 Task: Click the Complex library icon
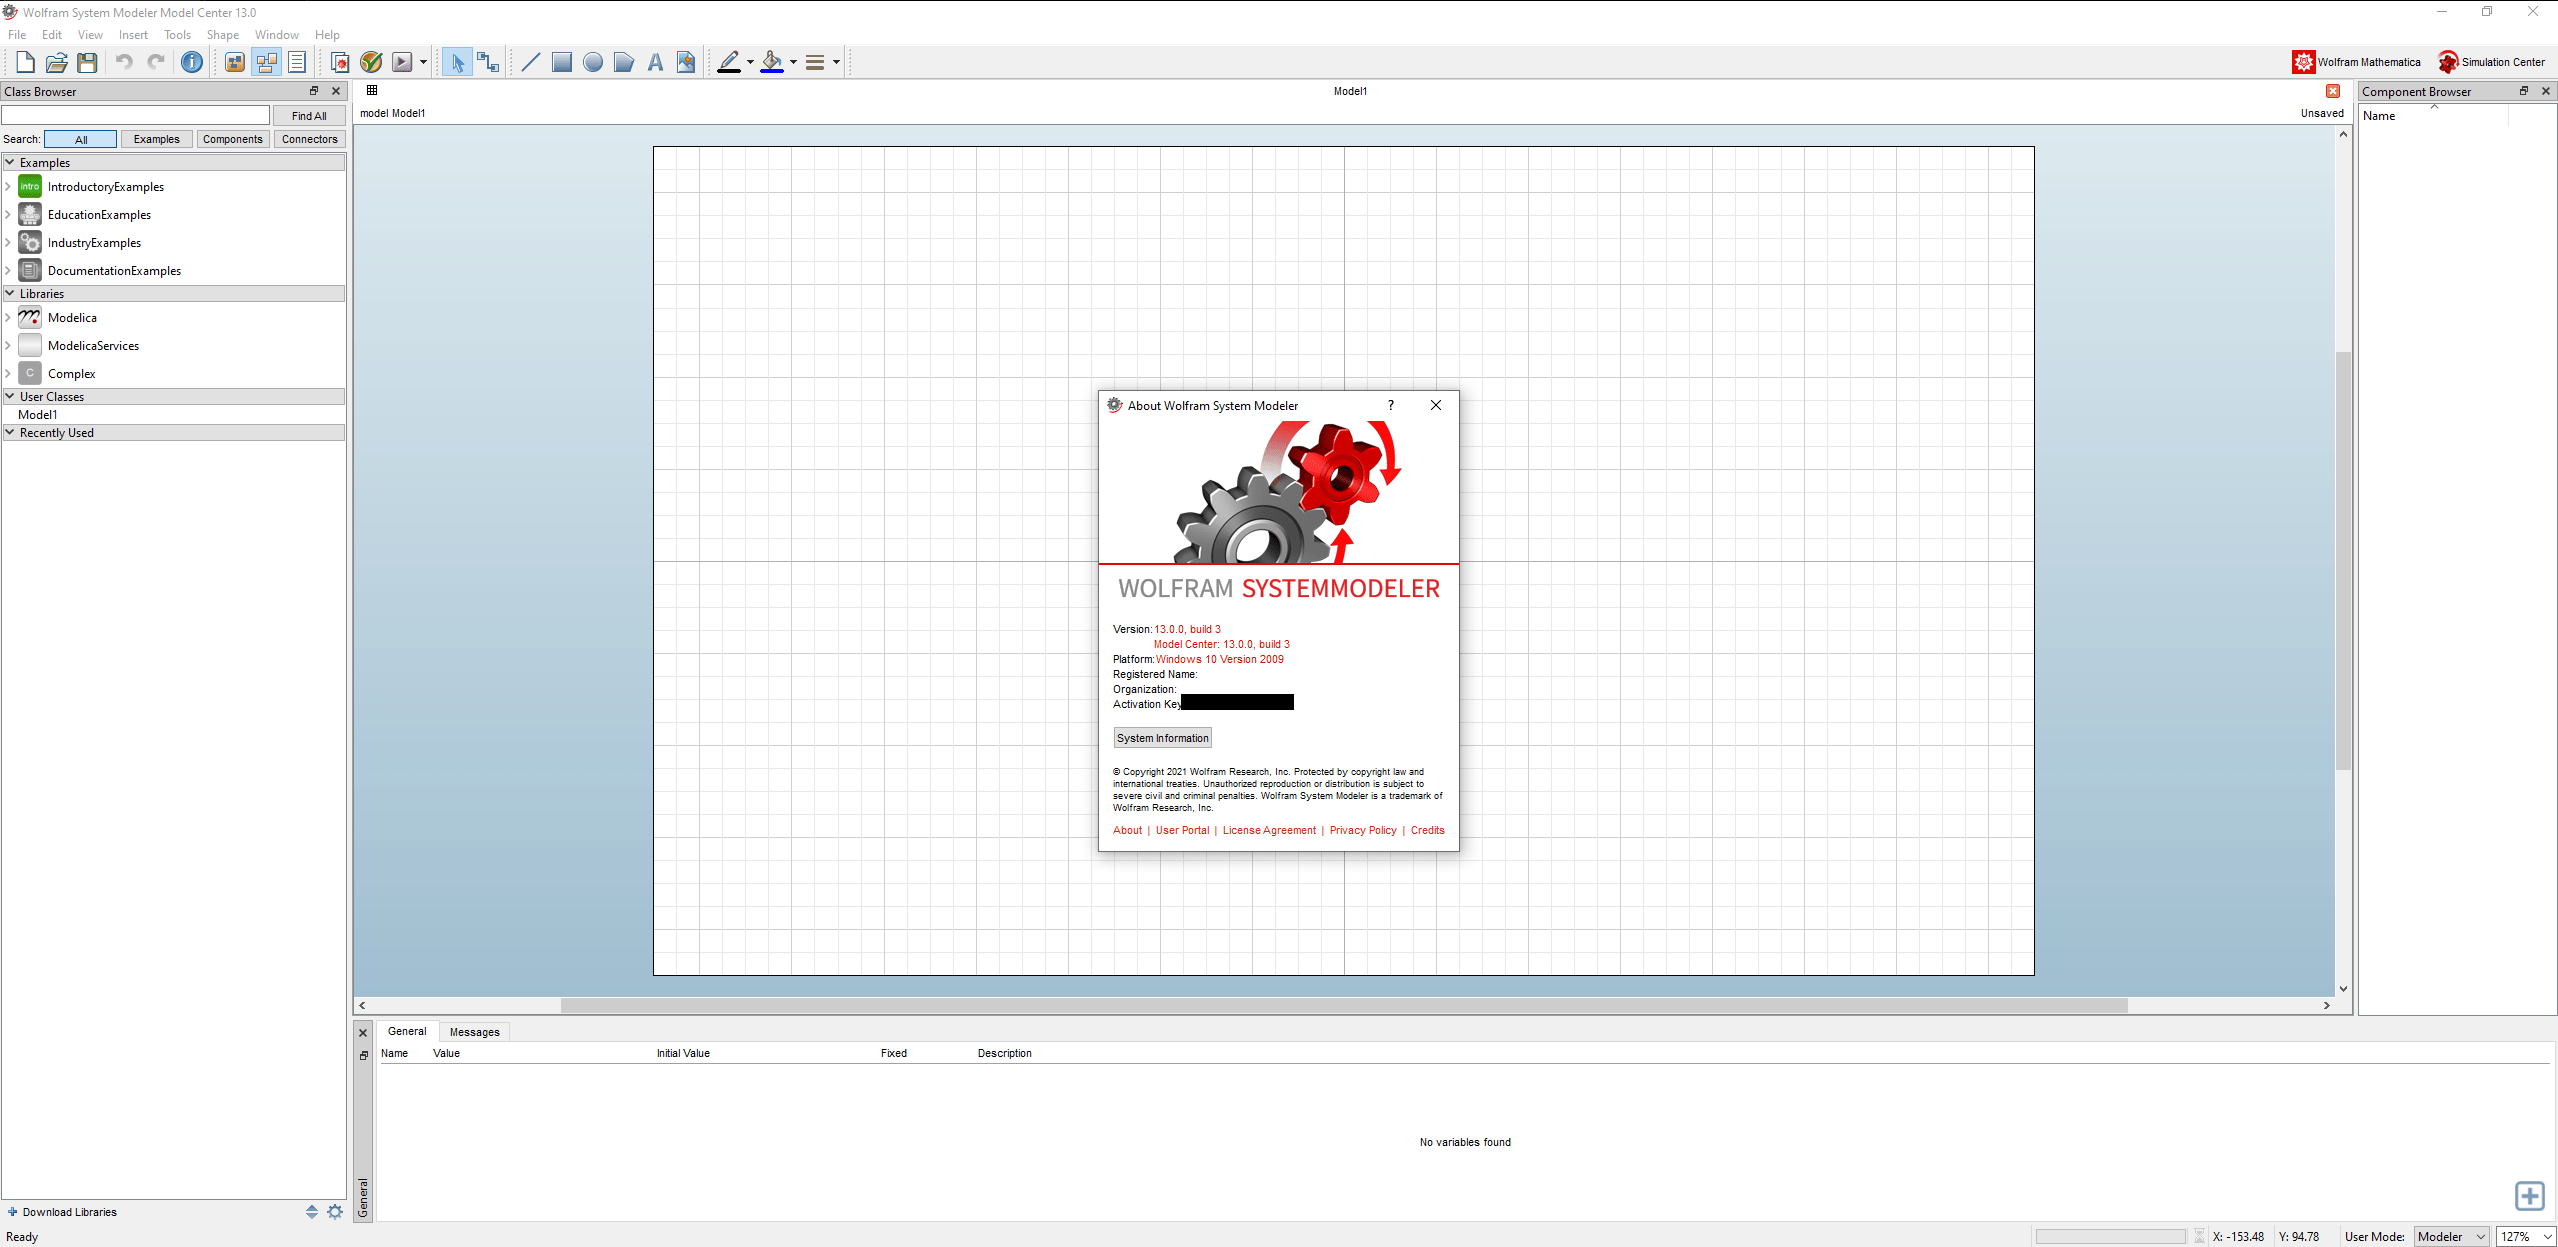(x=30, y=373)
